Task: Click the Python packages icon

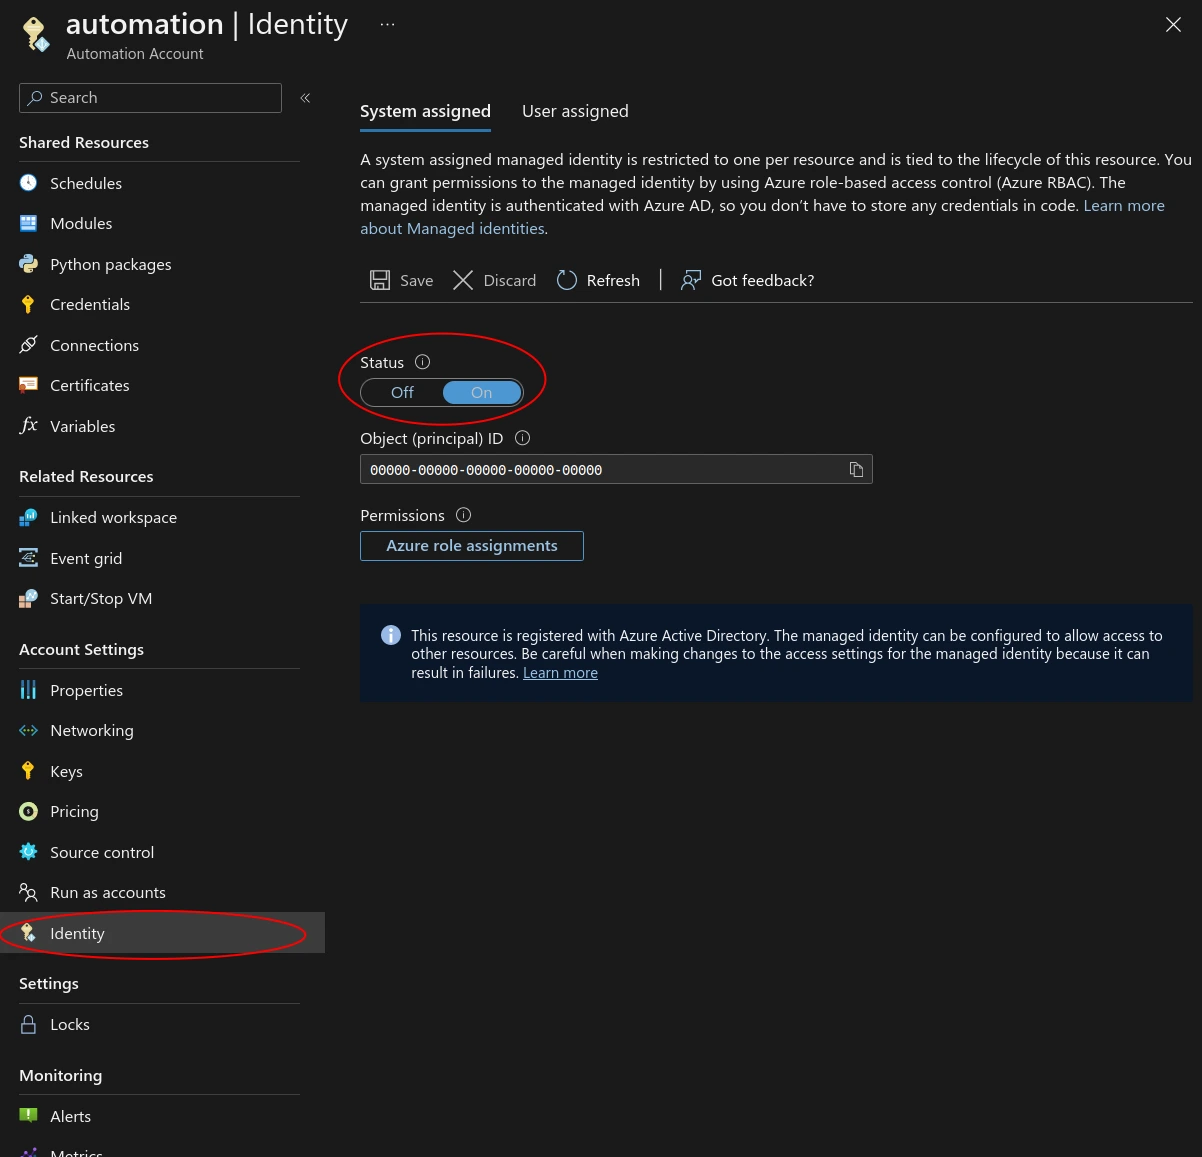Action: (28, 264)
